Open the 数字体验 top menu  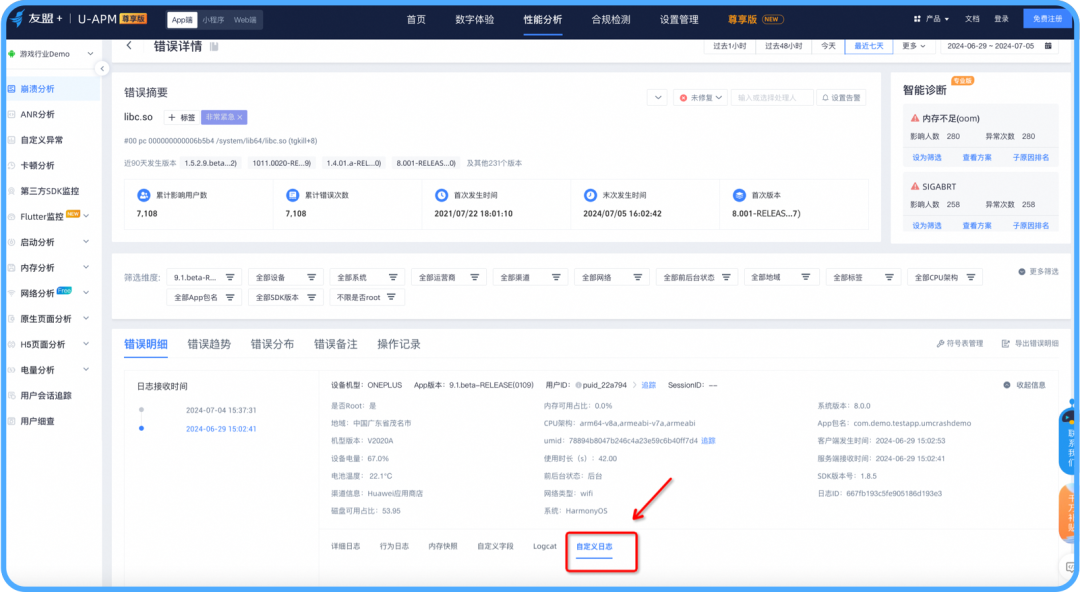coord(475,19)
